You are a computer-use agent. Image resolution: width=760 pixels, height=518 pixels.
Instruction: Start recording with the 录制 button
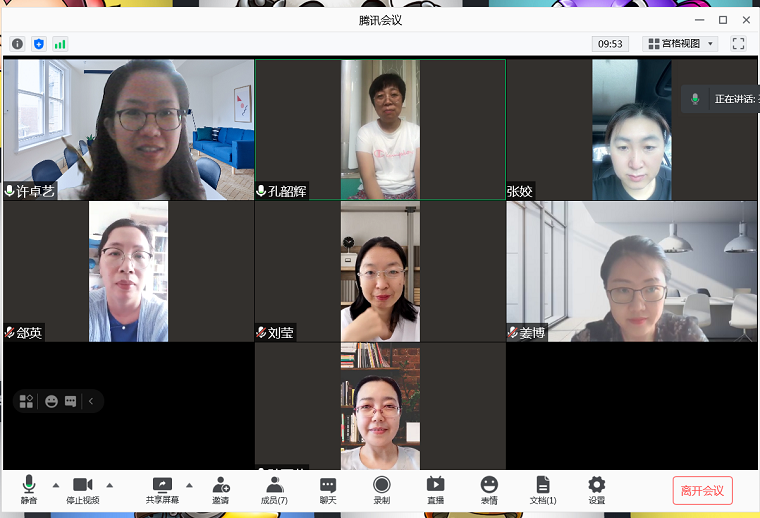click(x=382, y=489)
